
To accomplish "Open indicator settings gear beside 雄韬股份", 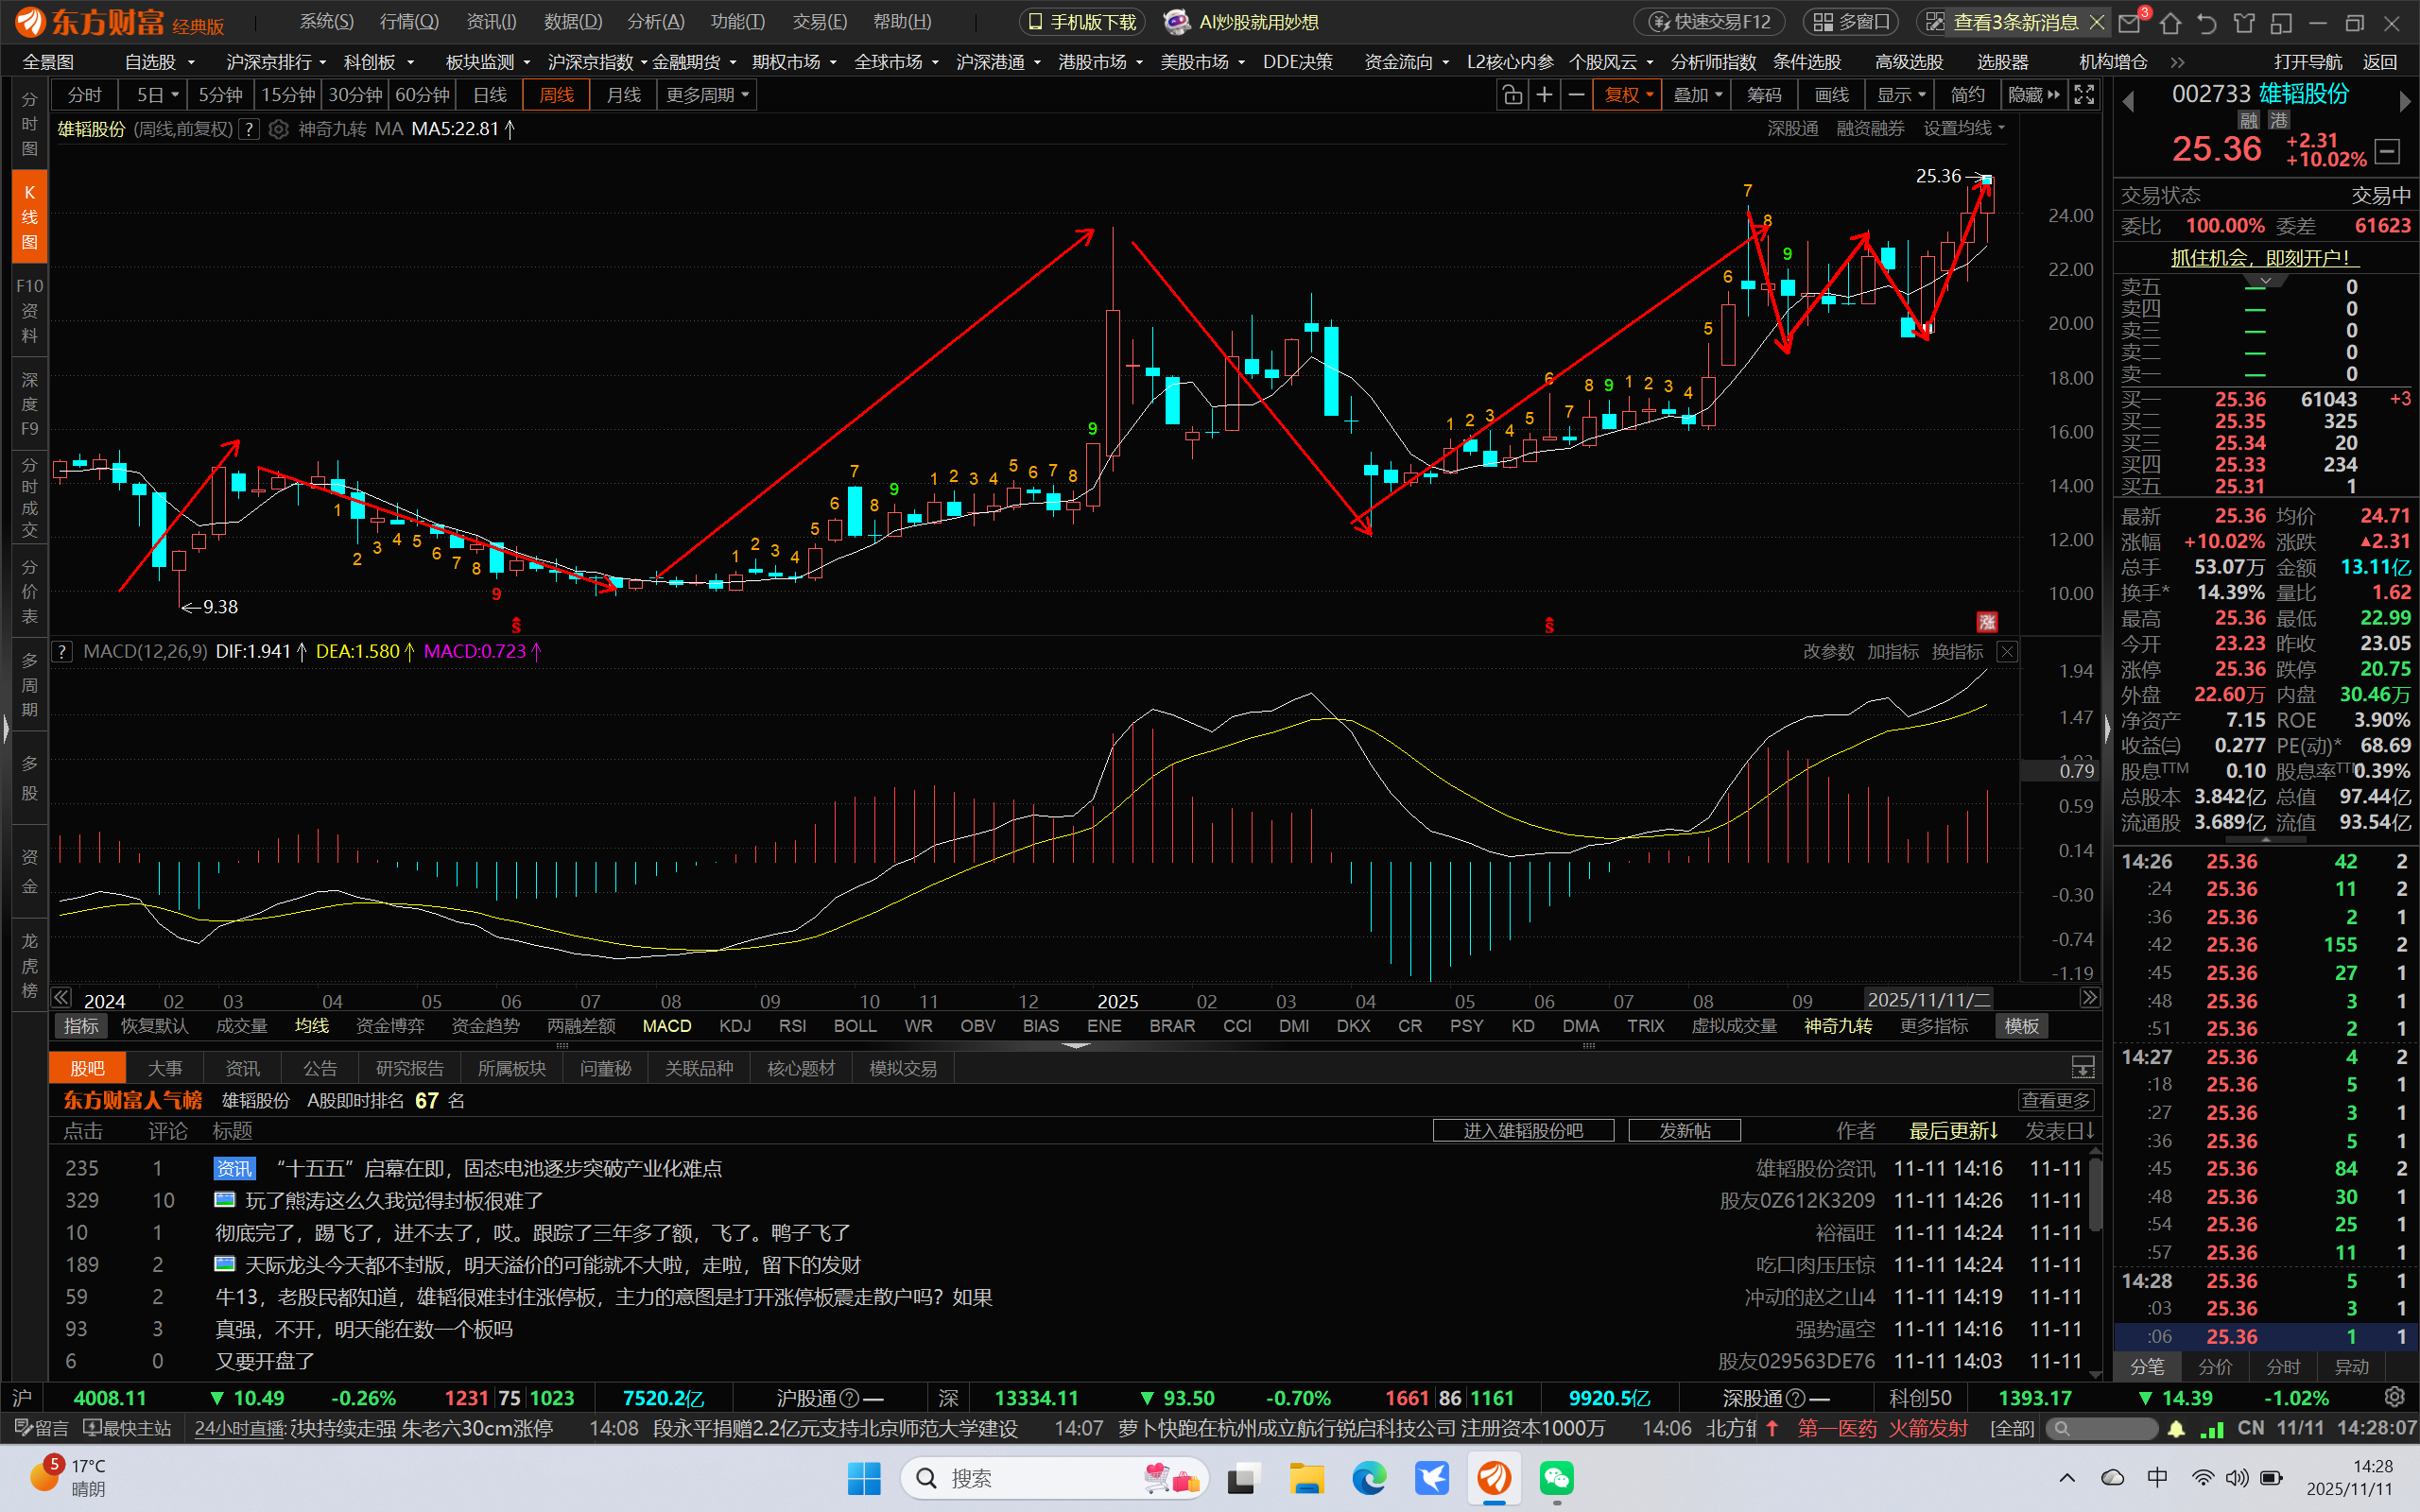I will point(279,129).
